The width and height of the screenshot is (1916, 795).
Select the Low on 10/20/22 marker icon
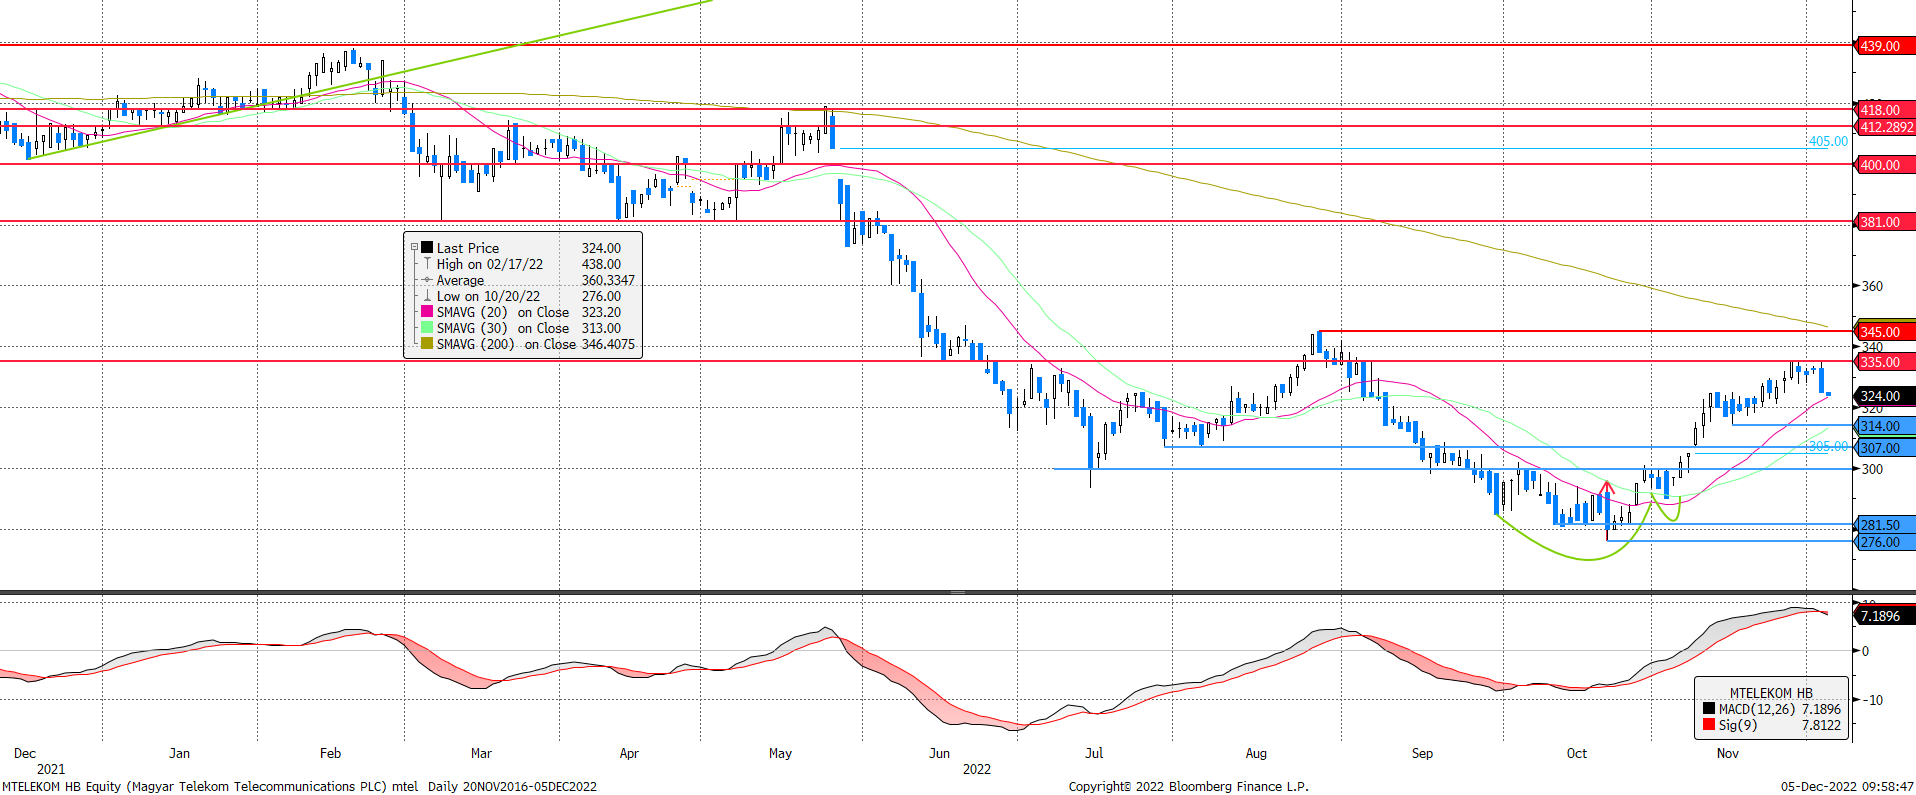(427, 296)
